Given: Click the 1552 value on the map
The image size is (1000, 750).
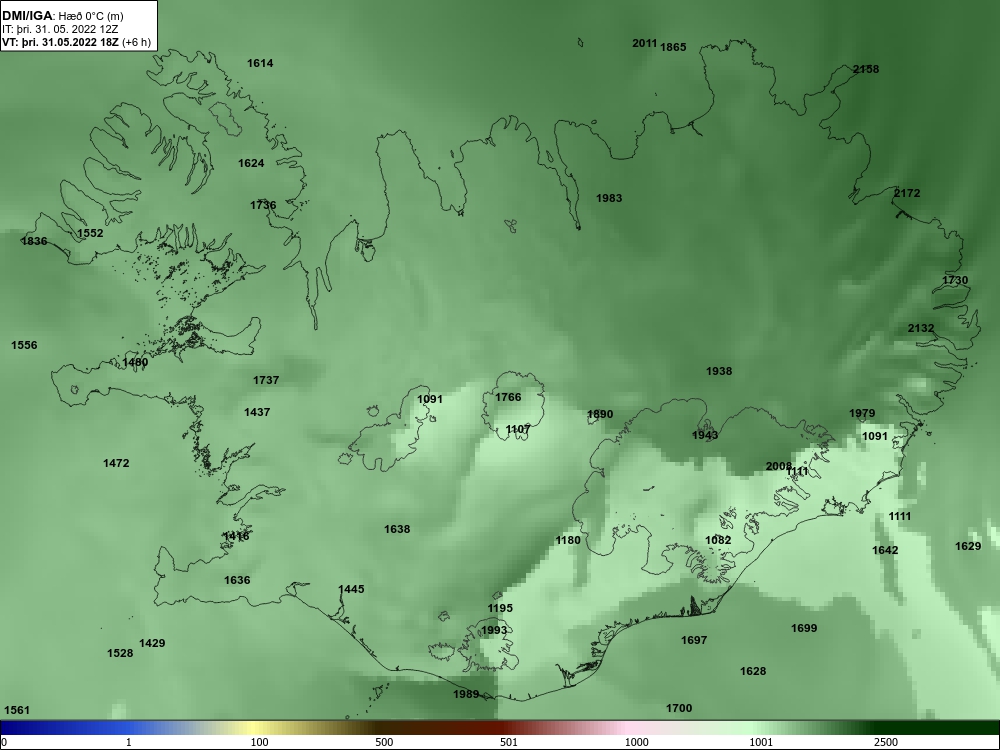Looking at the screenshot, I should (x=90, y=233).
